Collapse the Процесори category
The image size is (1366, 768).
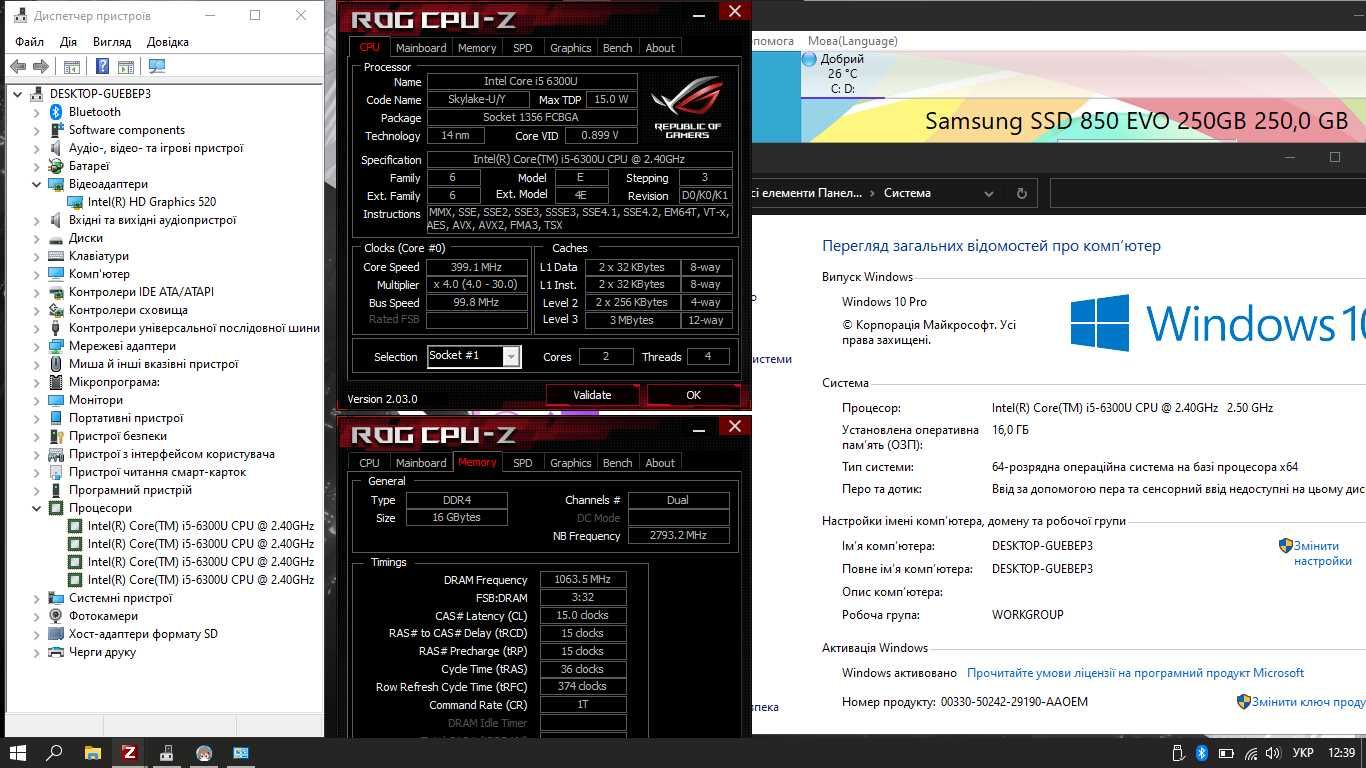click(37, 508)
